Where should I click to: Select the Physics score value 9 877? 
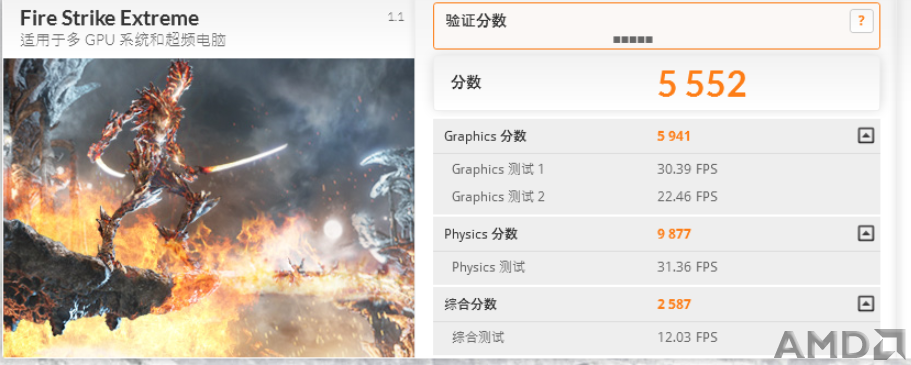pos(674,234)
